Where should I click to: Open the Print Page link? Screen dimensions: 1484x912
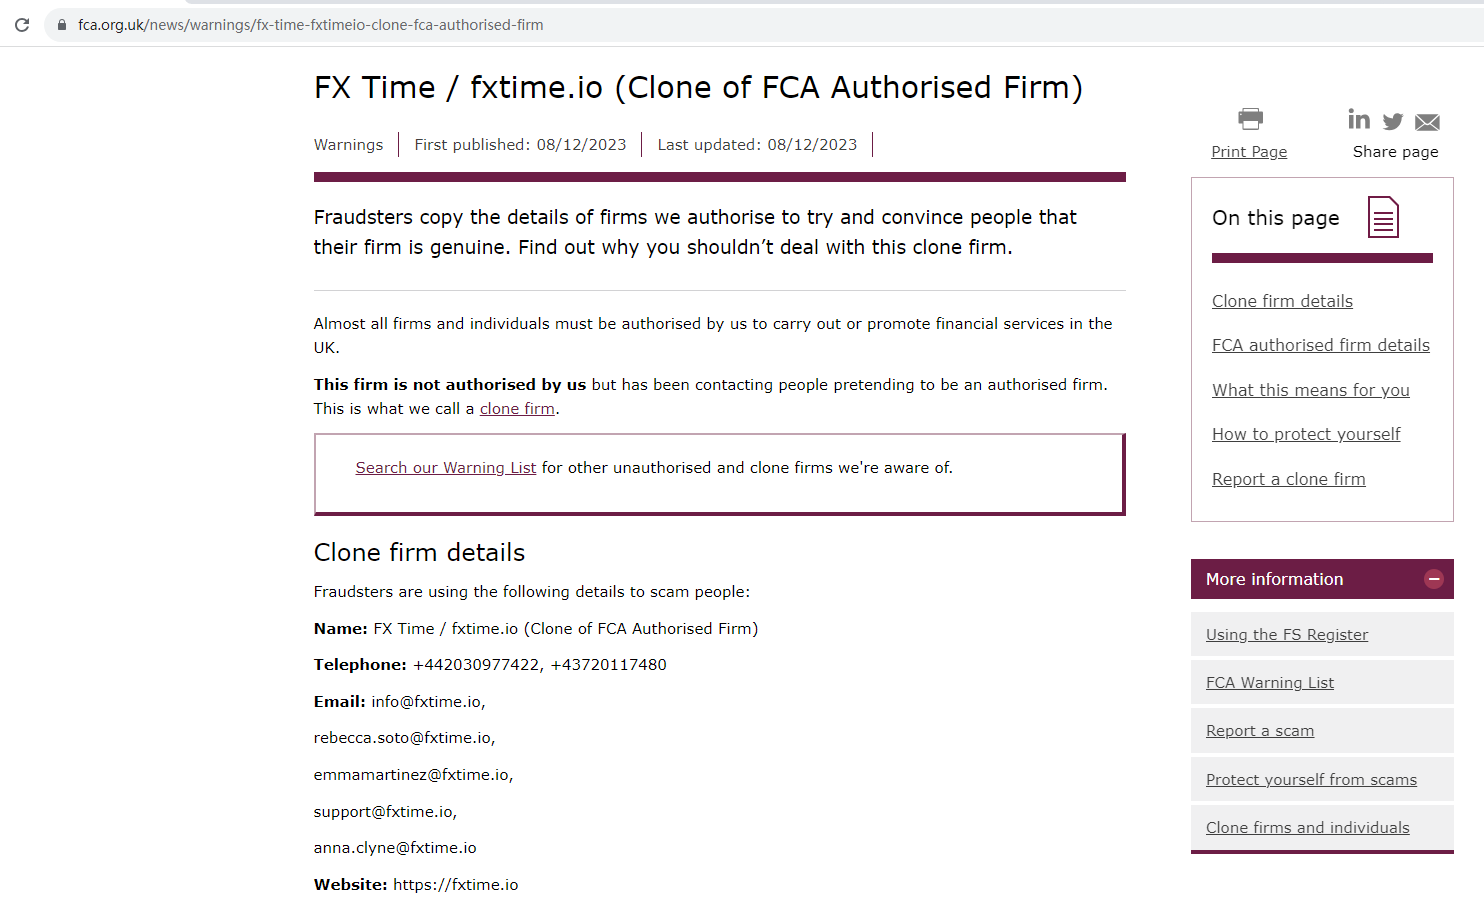(1249, 152)
